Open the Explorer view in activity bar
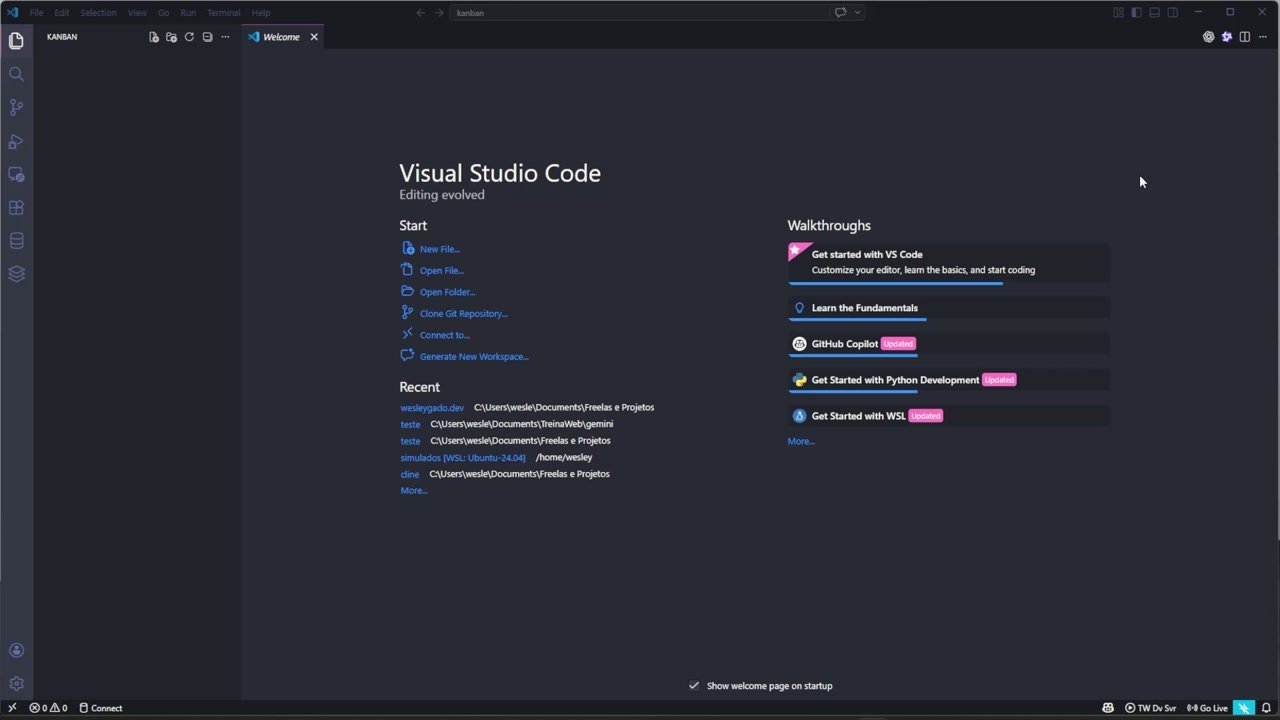Image resolution: width=1280 pixels, height=720 pixels. 16,41
